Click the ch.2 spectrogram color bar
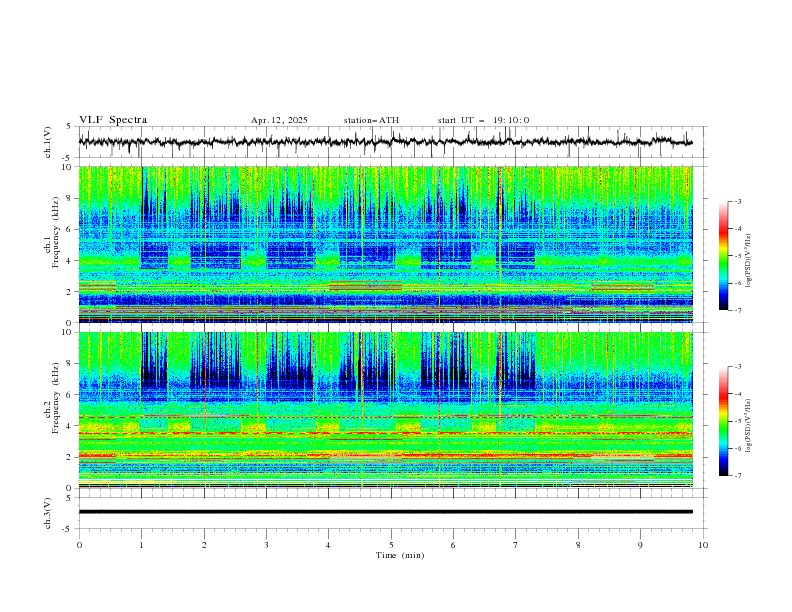The width and height of the screenshot is (792, 612). coord(723,421)
